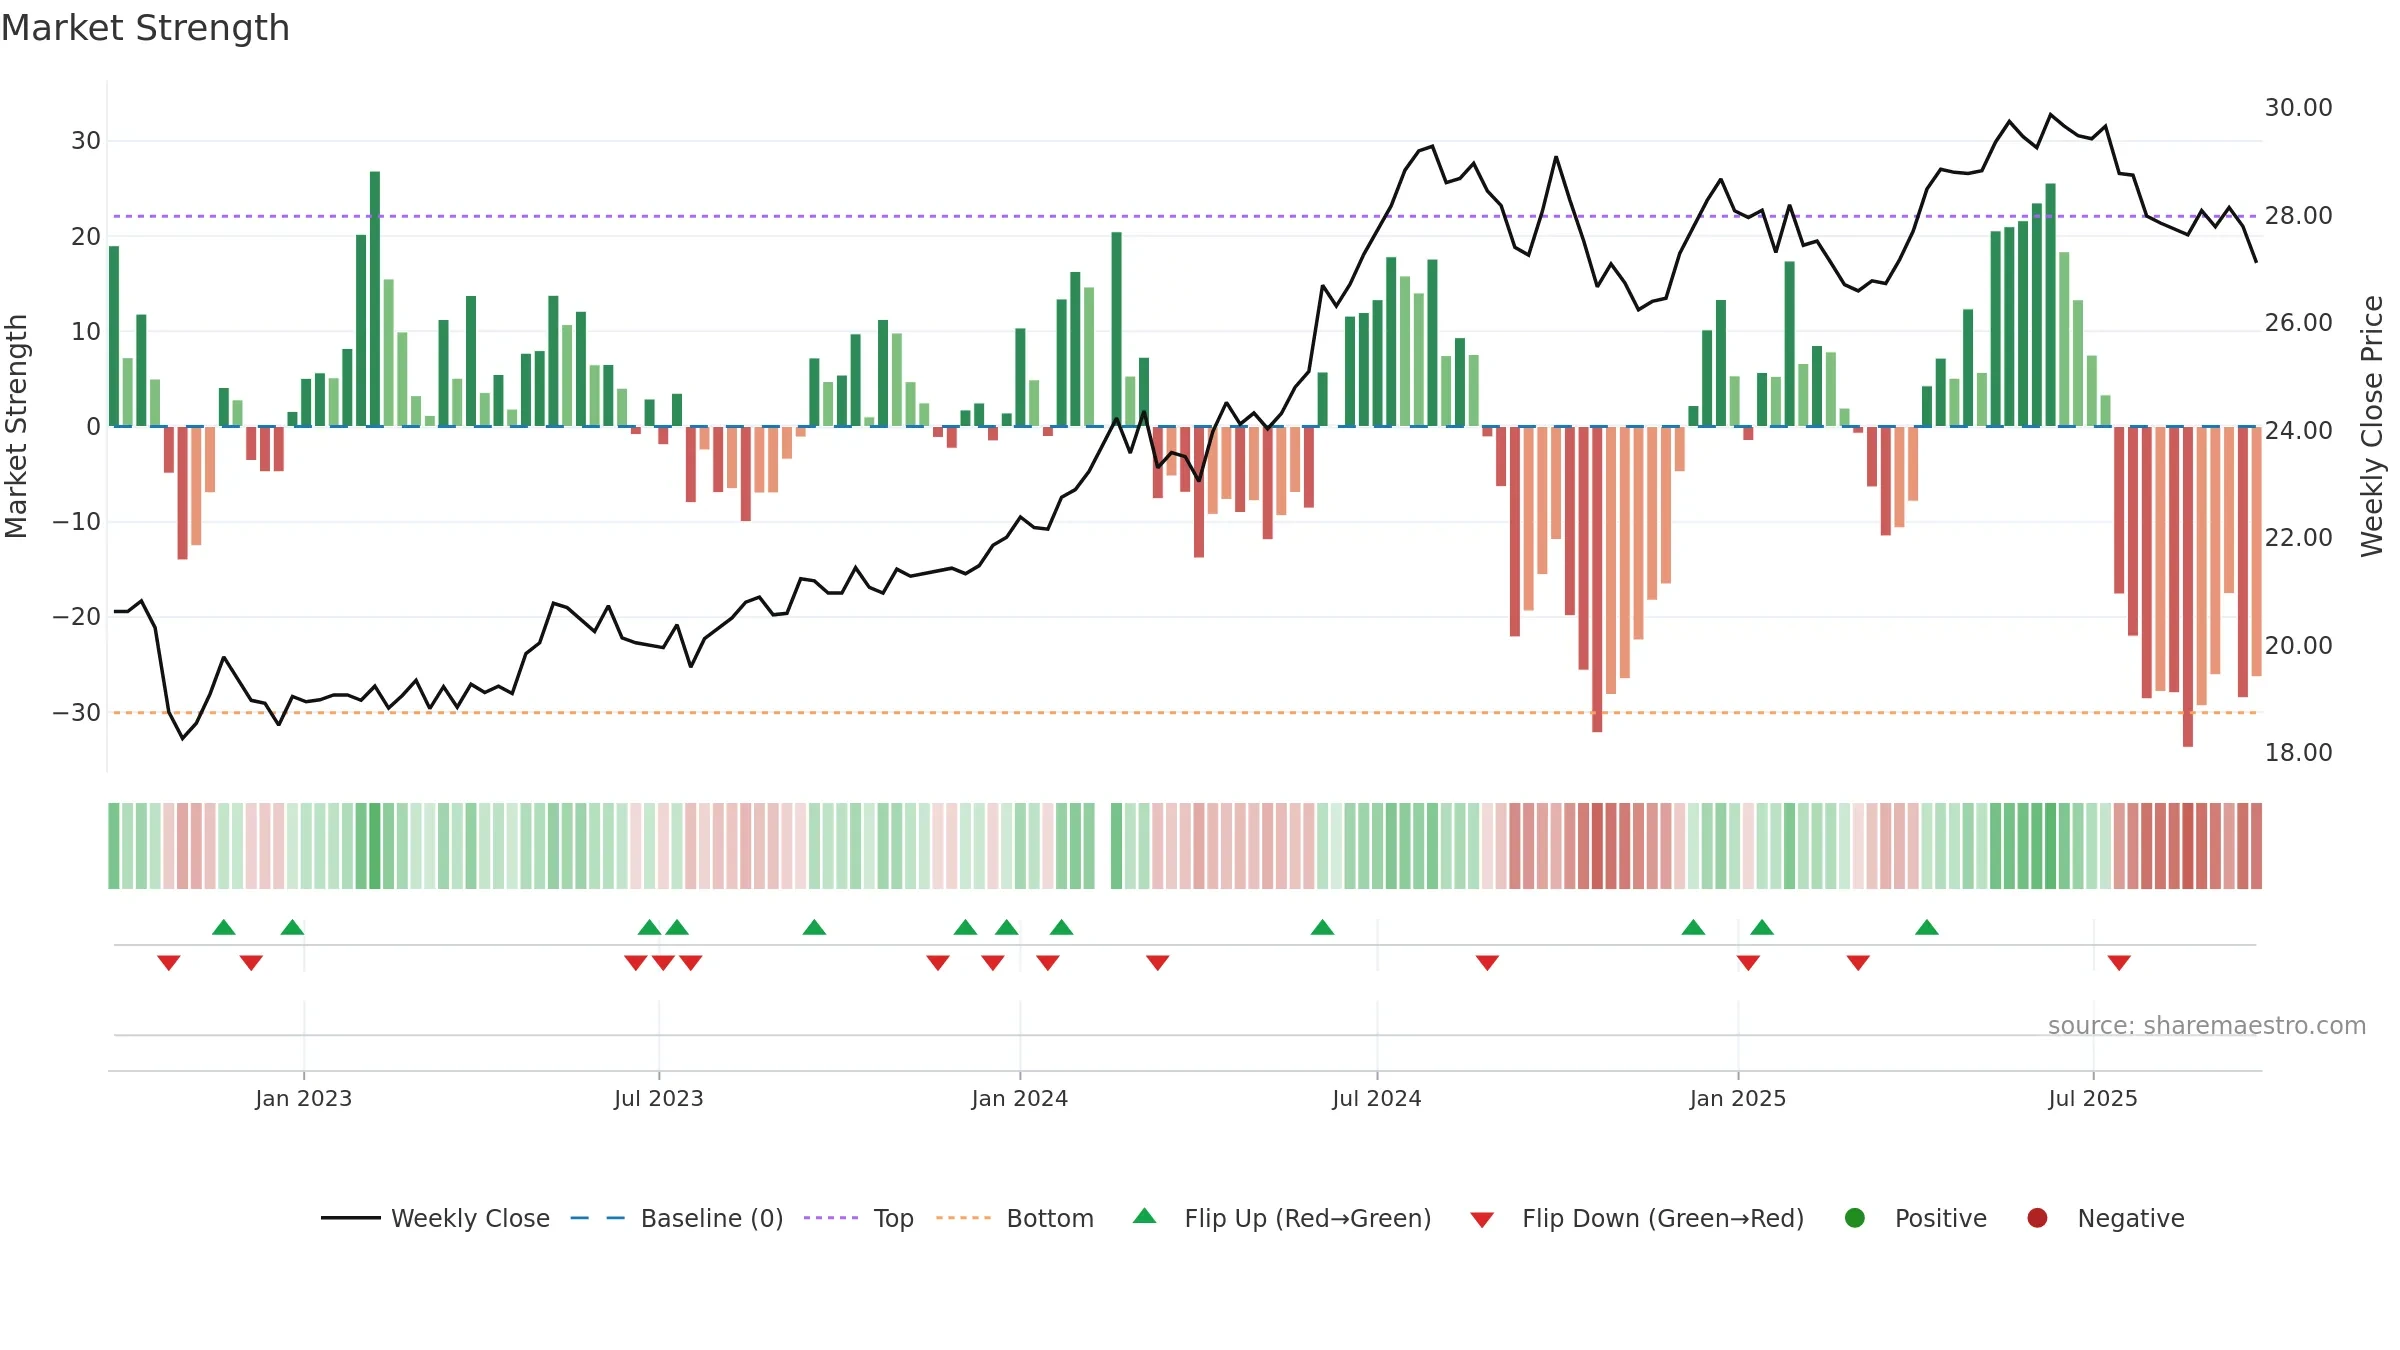Click the 20.00 price tick label
This screenshot has height=1350, width=2400.
coord(2298,646)
